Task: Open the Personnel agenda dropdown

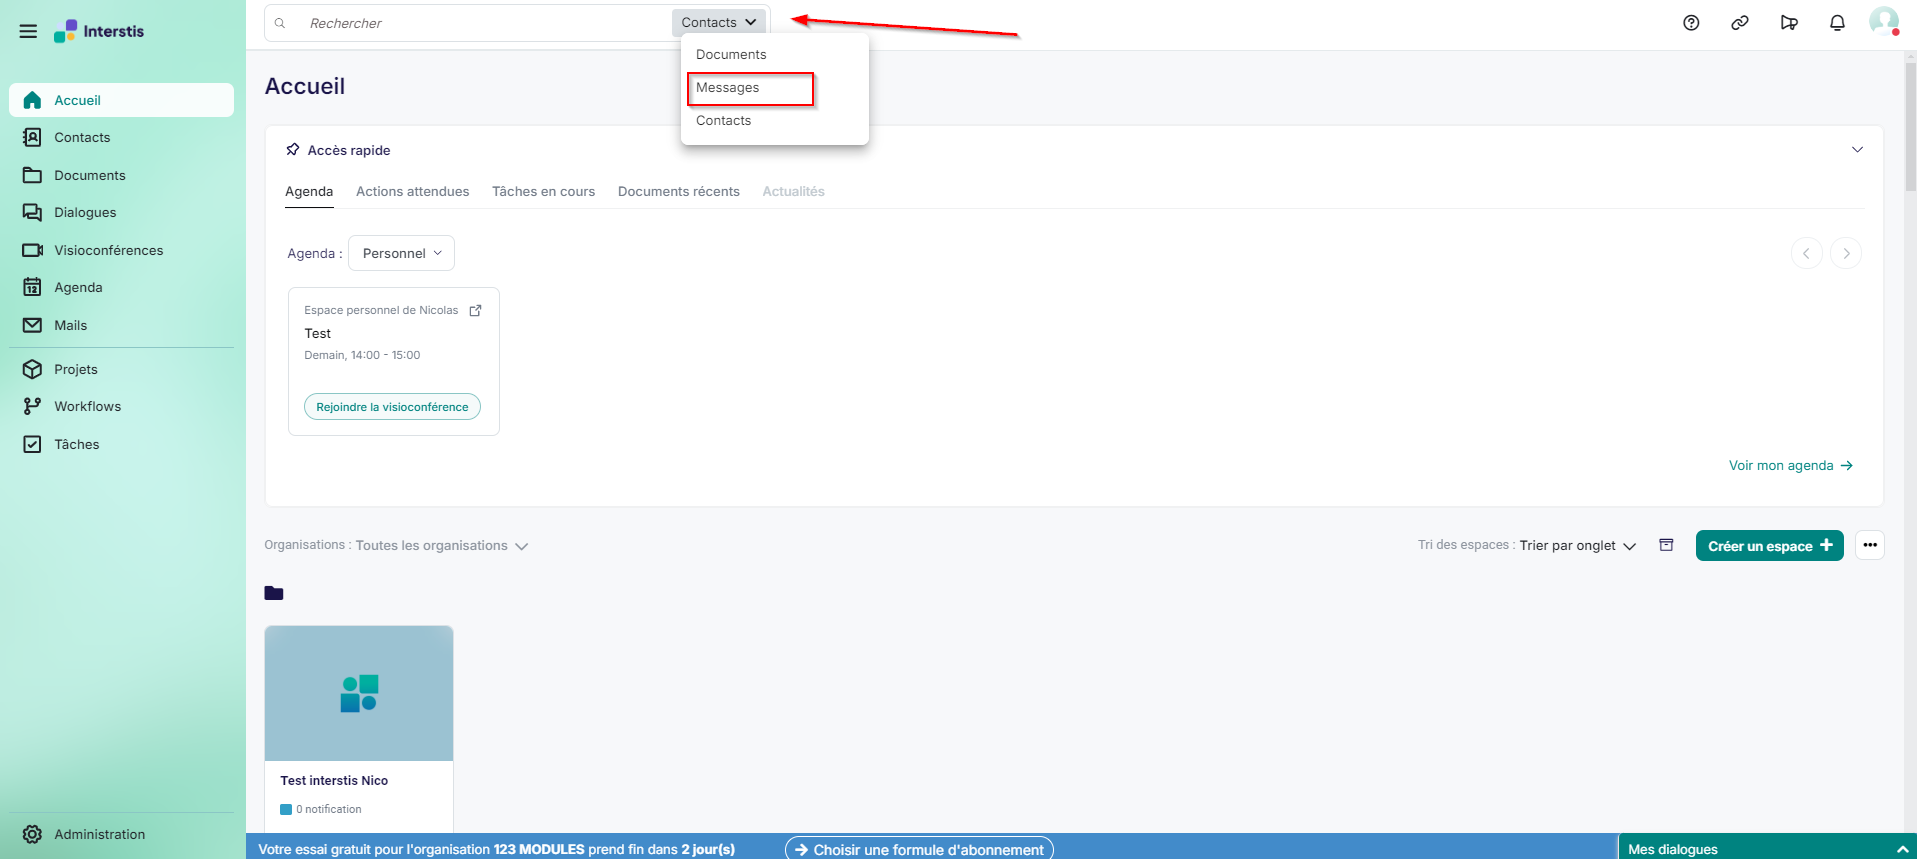Action: [401, 253]
